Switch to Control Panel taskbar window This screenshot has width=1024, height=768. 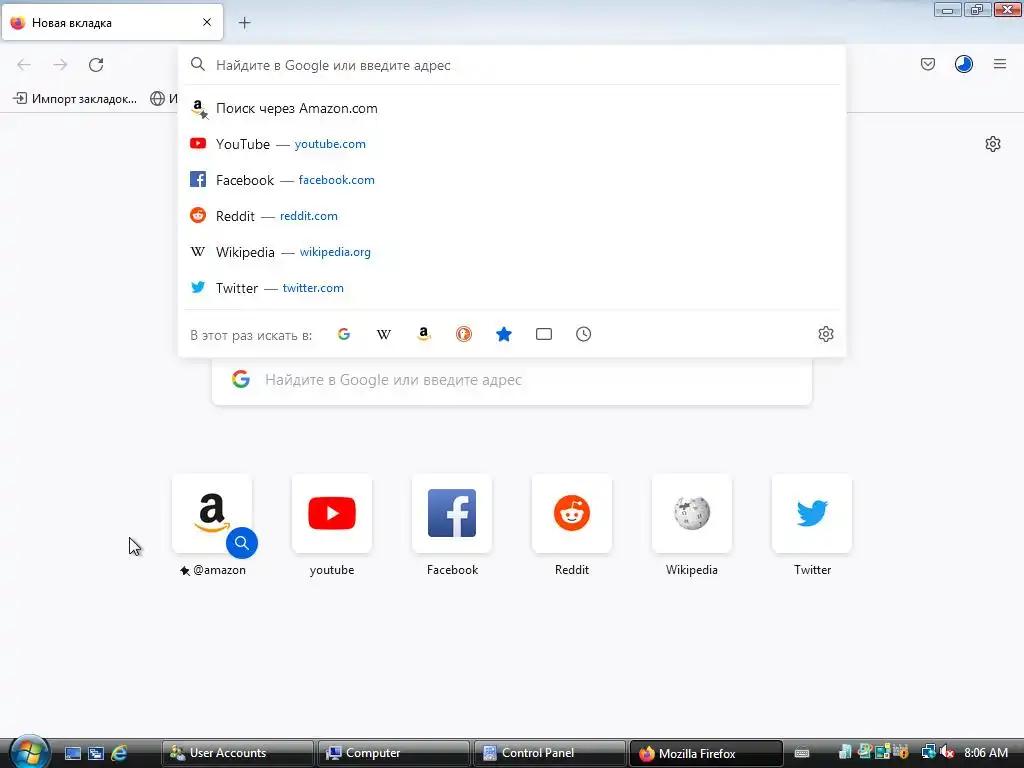coord(549,753)
